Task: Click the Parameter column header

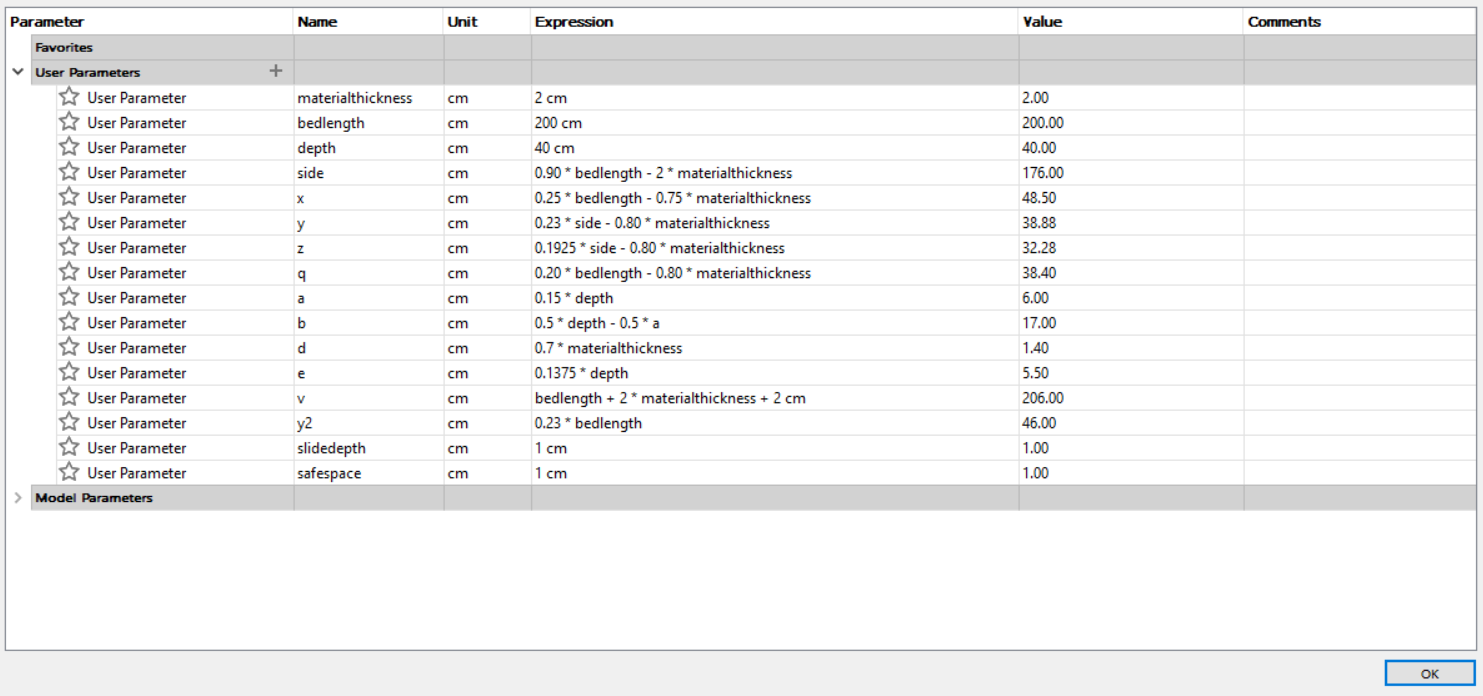Action: 50,20
